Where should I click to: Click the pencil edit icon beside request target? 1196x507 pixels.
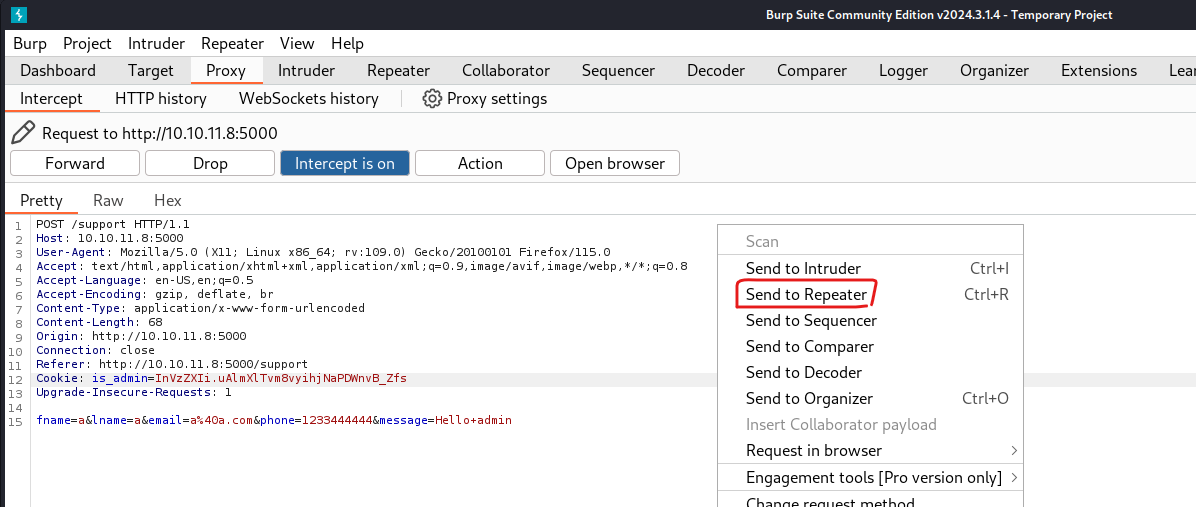[x=24, y=133]
